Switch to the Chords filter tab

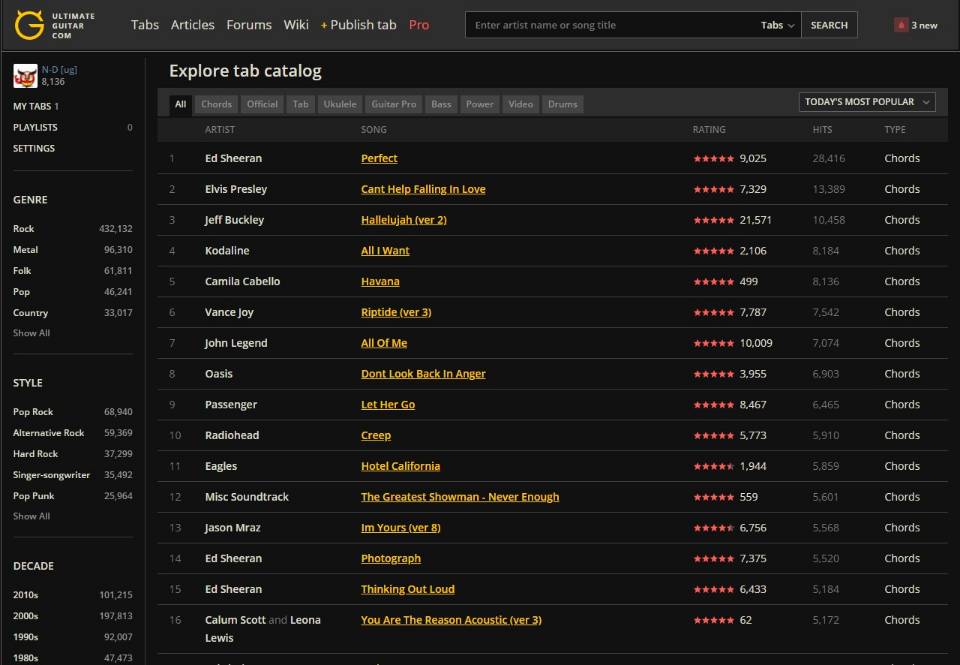tap(216, 103)
